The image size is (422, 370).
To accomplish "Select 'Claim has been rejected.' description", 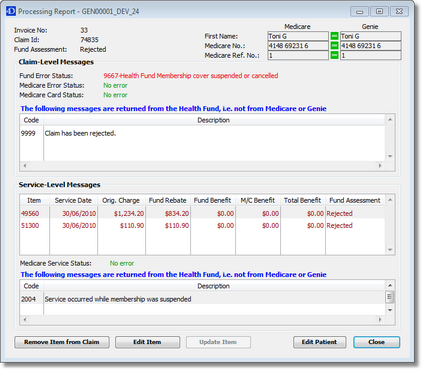I will (80, 133).
